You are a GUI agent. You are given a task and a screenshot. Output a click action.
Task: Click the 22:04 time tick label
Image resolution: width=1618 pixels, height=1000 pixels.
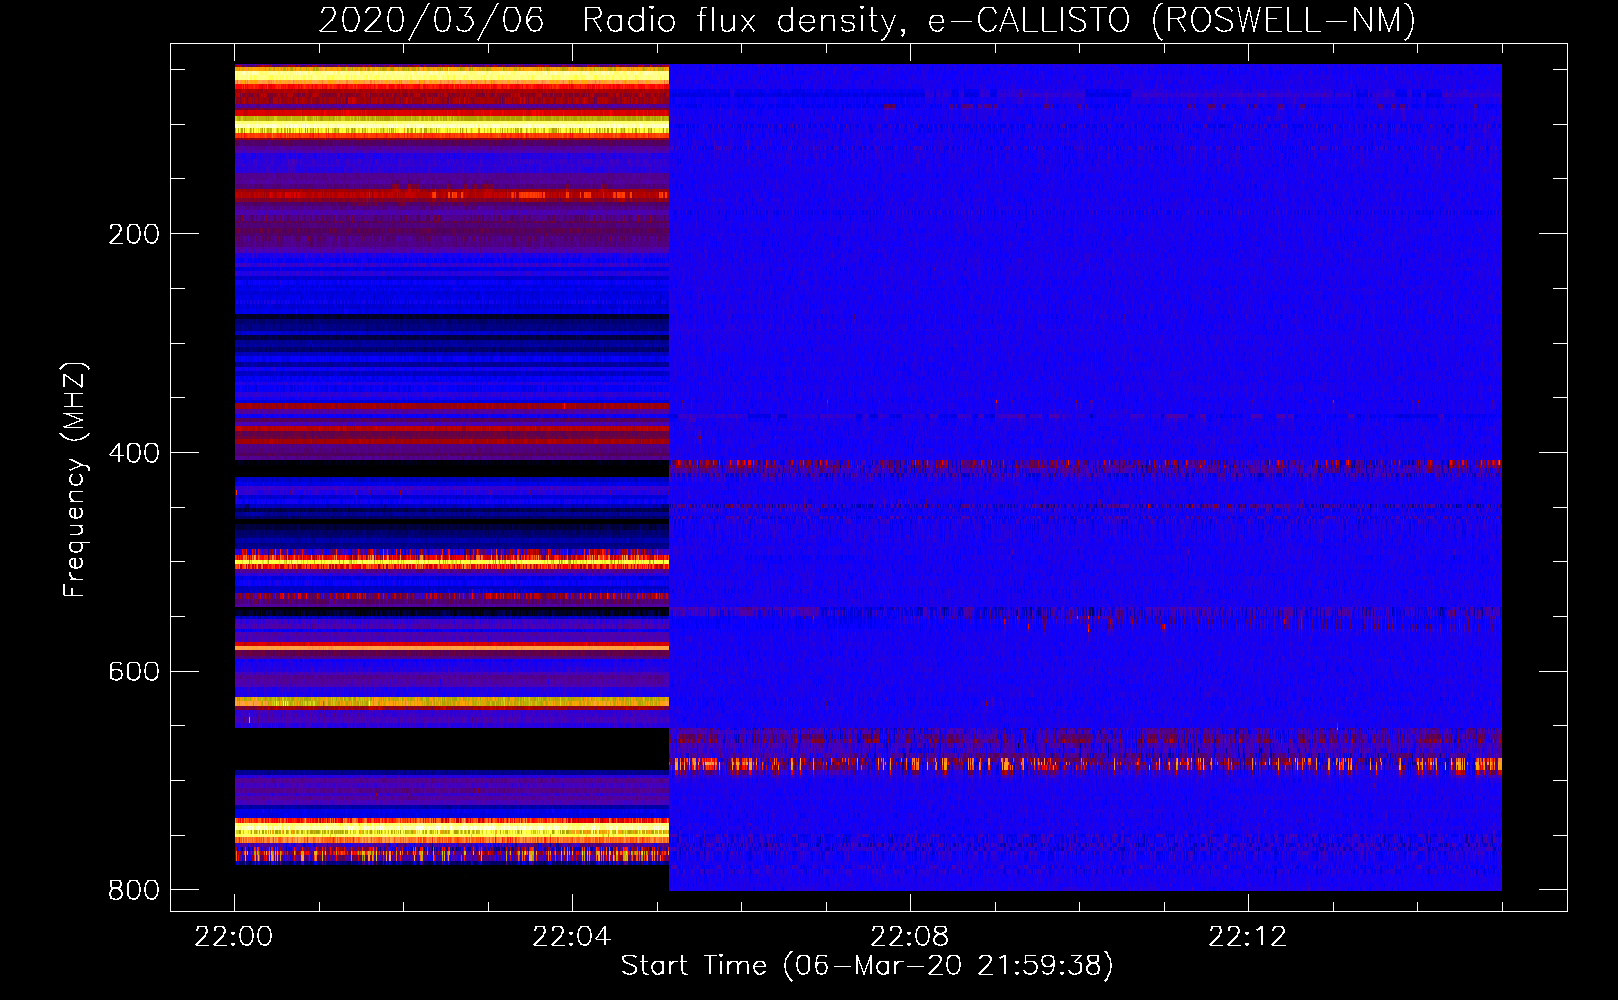(572, 937)
